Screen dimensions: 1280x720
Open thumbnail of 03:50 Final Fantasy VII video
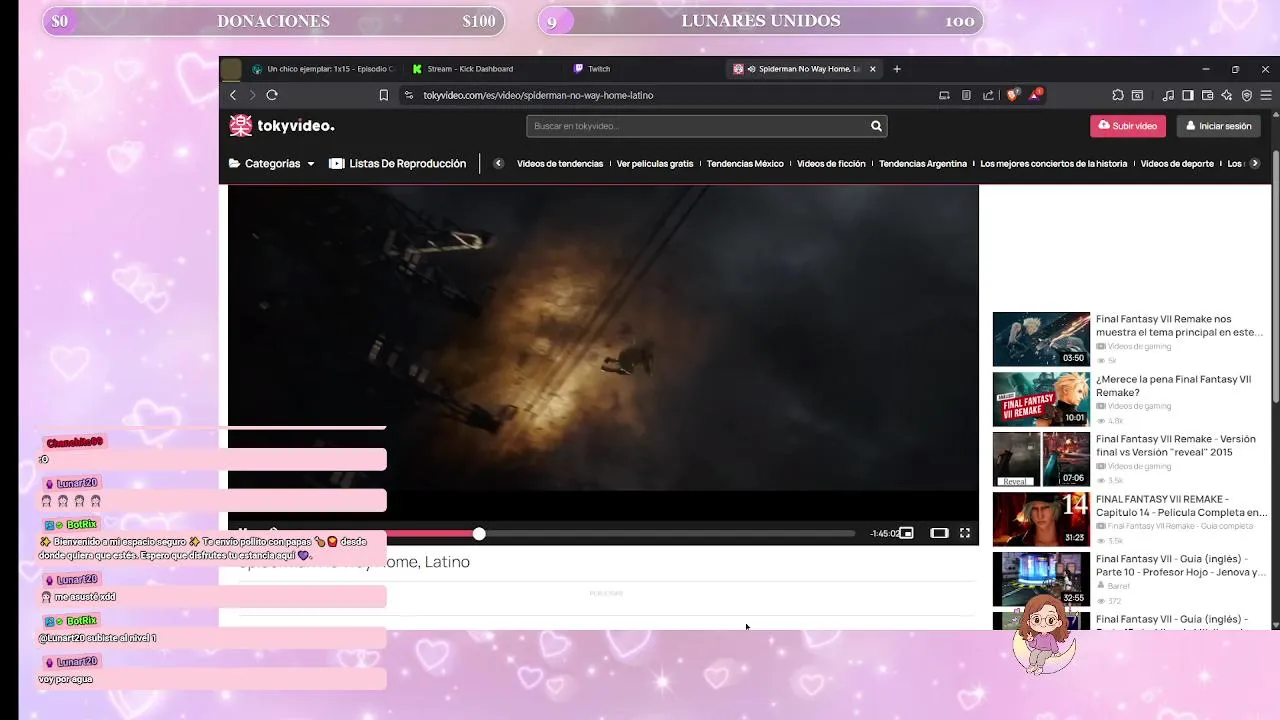pos(1041,339)
